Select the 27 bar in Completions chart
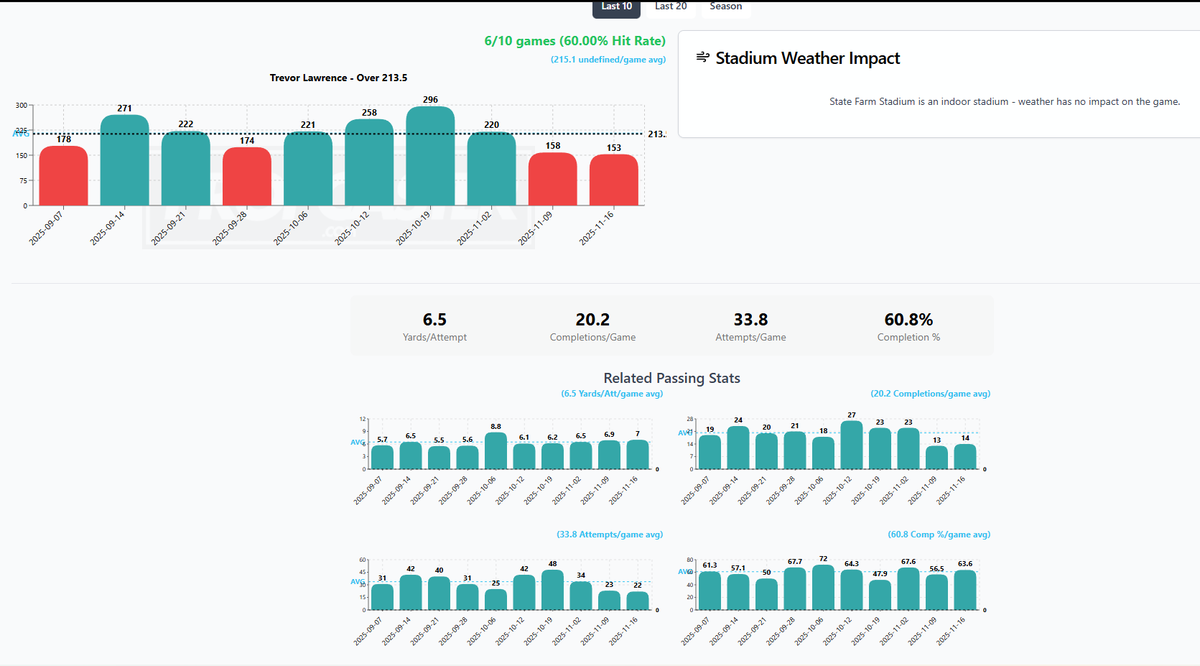This screenshot has height=666, width=1200. (x=851, y=446)
